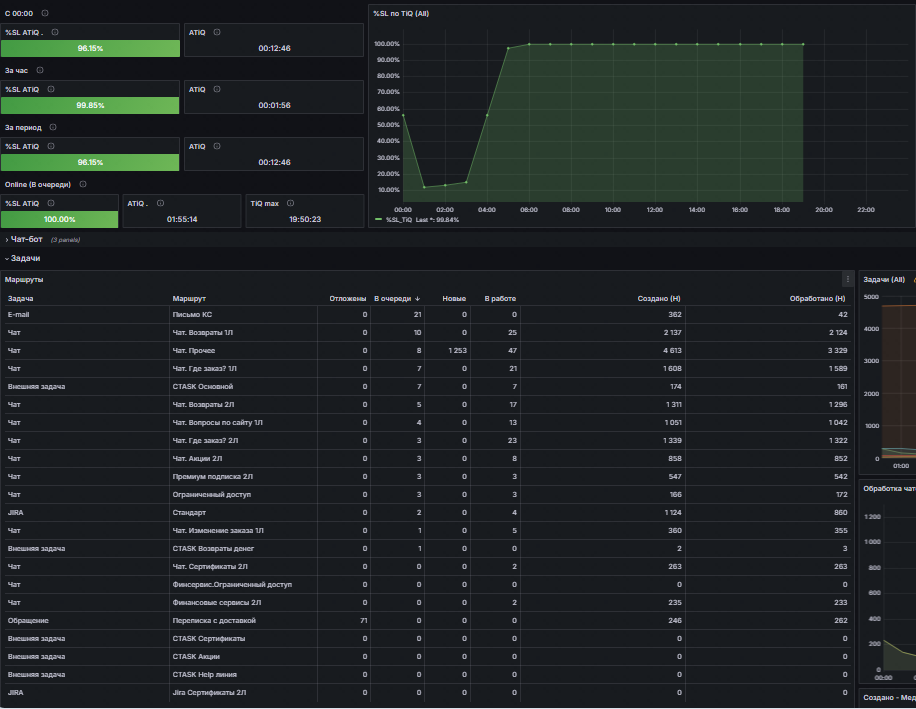Click the 96.15% gauge bar under С 00:00
Screen dimensions: 916x709
tap(90, 48)
